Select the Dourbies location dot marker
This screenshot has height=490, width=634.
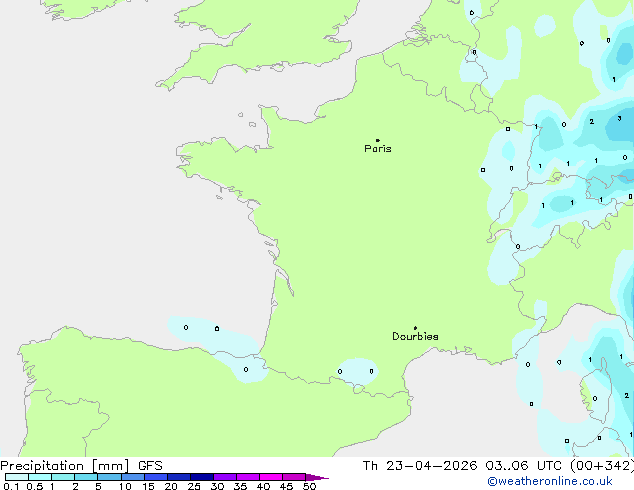click(415, 328)
